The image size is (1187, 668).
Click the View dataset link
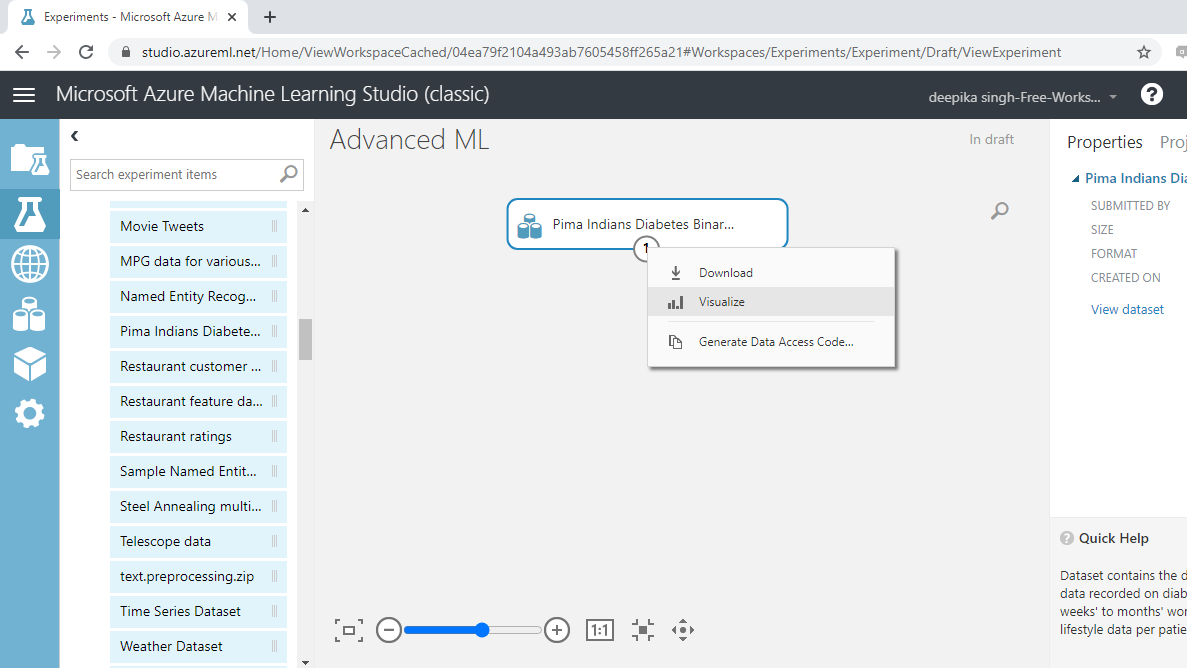[x=1126, y=309]
